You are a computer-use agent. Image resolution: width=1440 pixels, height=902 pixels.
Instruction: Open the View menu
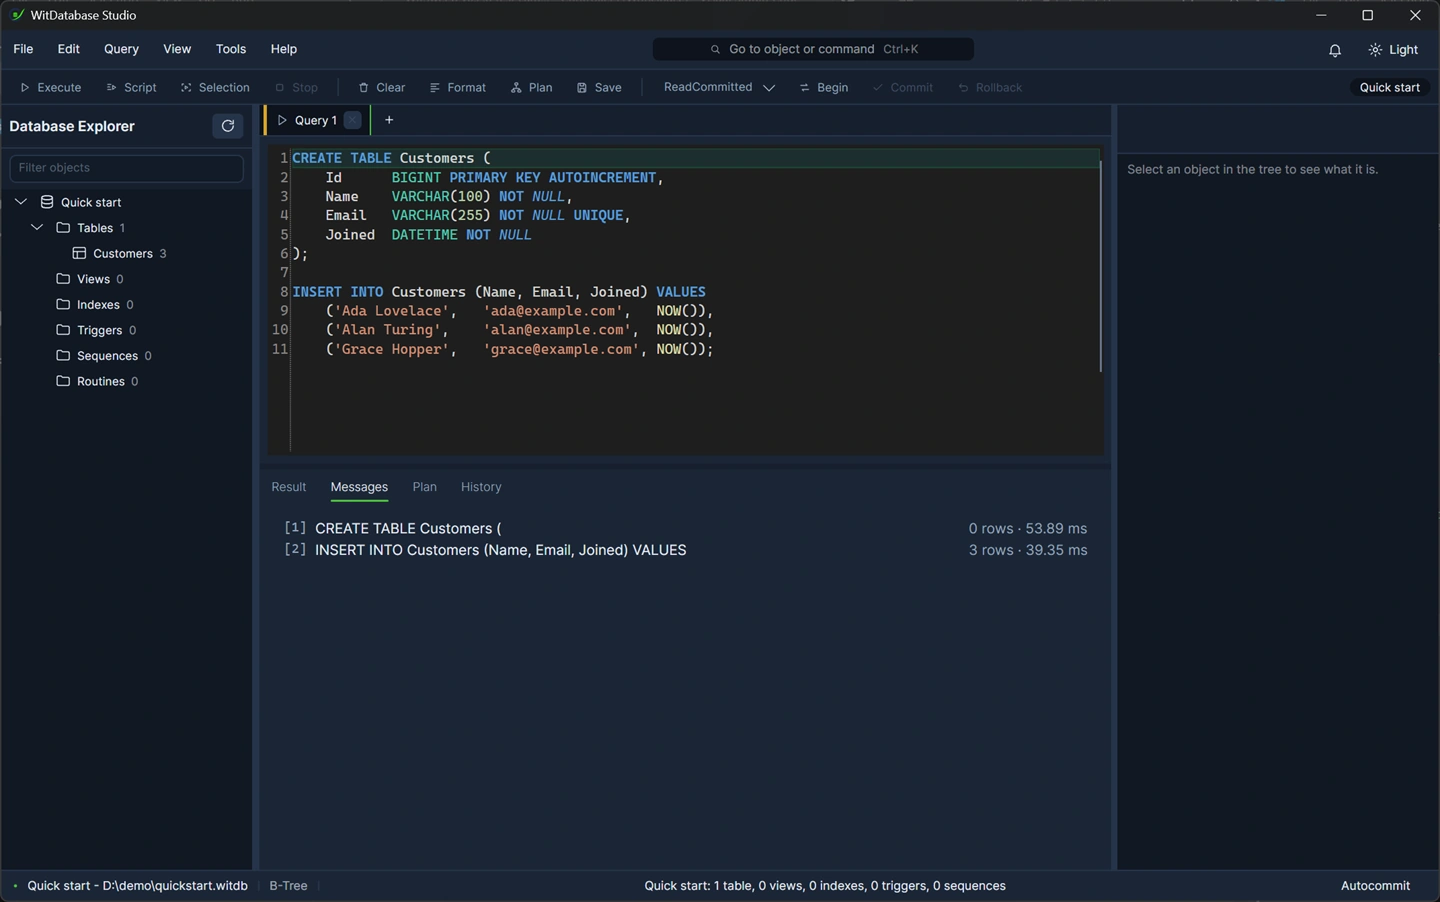(177, 49)
